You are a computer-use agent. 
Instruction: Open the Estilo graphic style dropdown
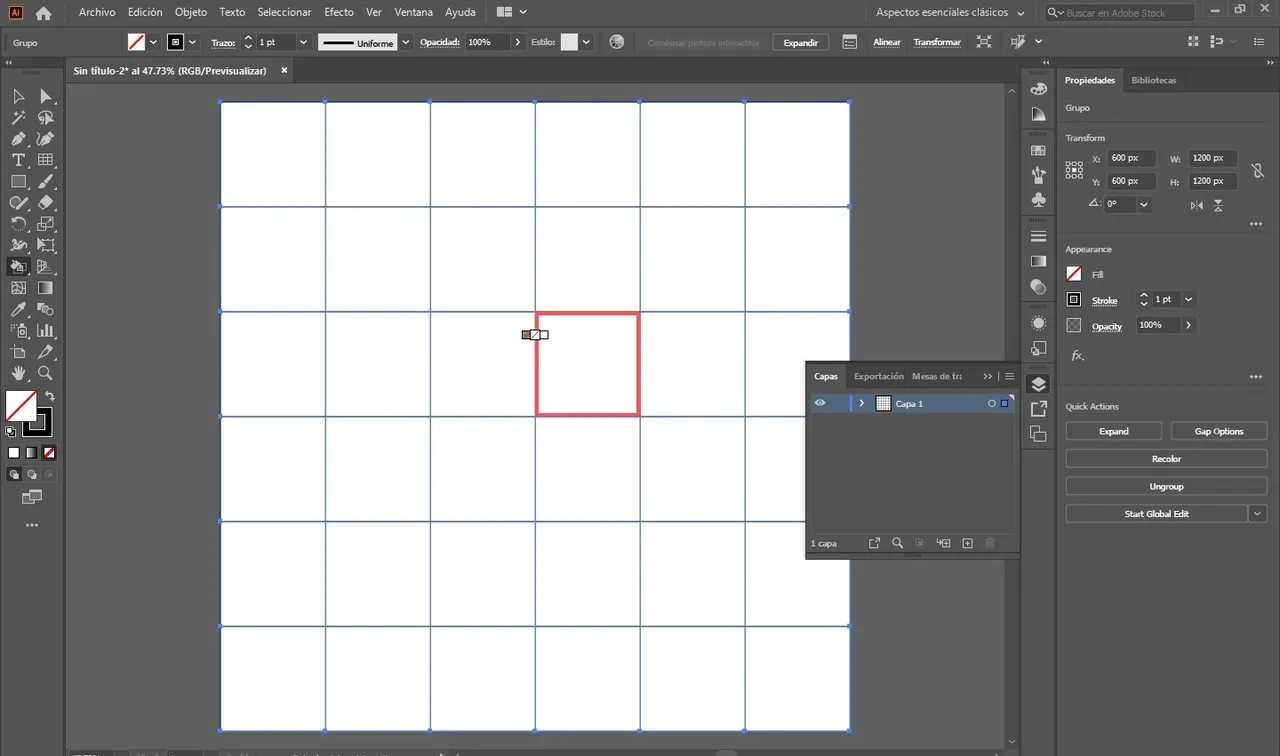pos(586,42)
